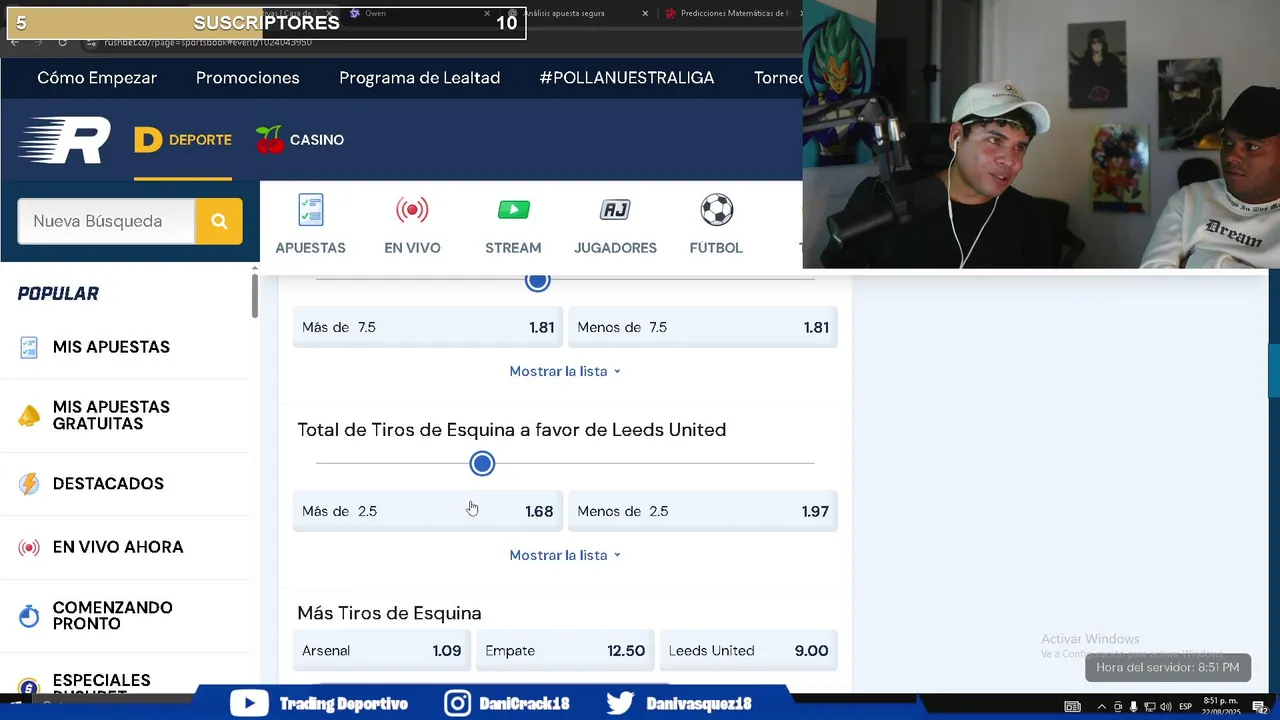Click Destacados lightning bolt icon
Viewport: 1280px width, 720px height.
pyautogui.click(x=29, y=484)
